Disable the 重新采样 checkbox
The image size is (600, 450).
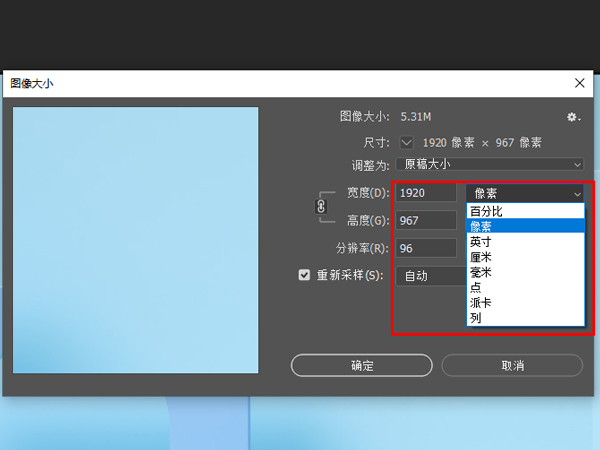point(305,275)
